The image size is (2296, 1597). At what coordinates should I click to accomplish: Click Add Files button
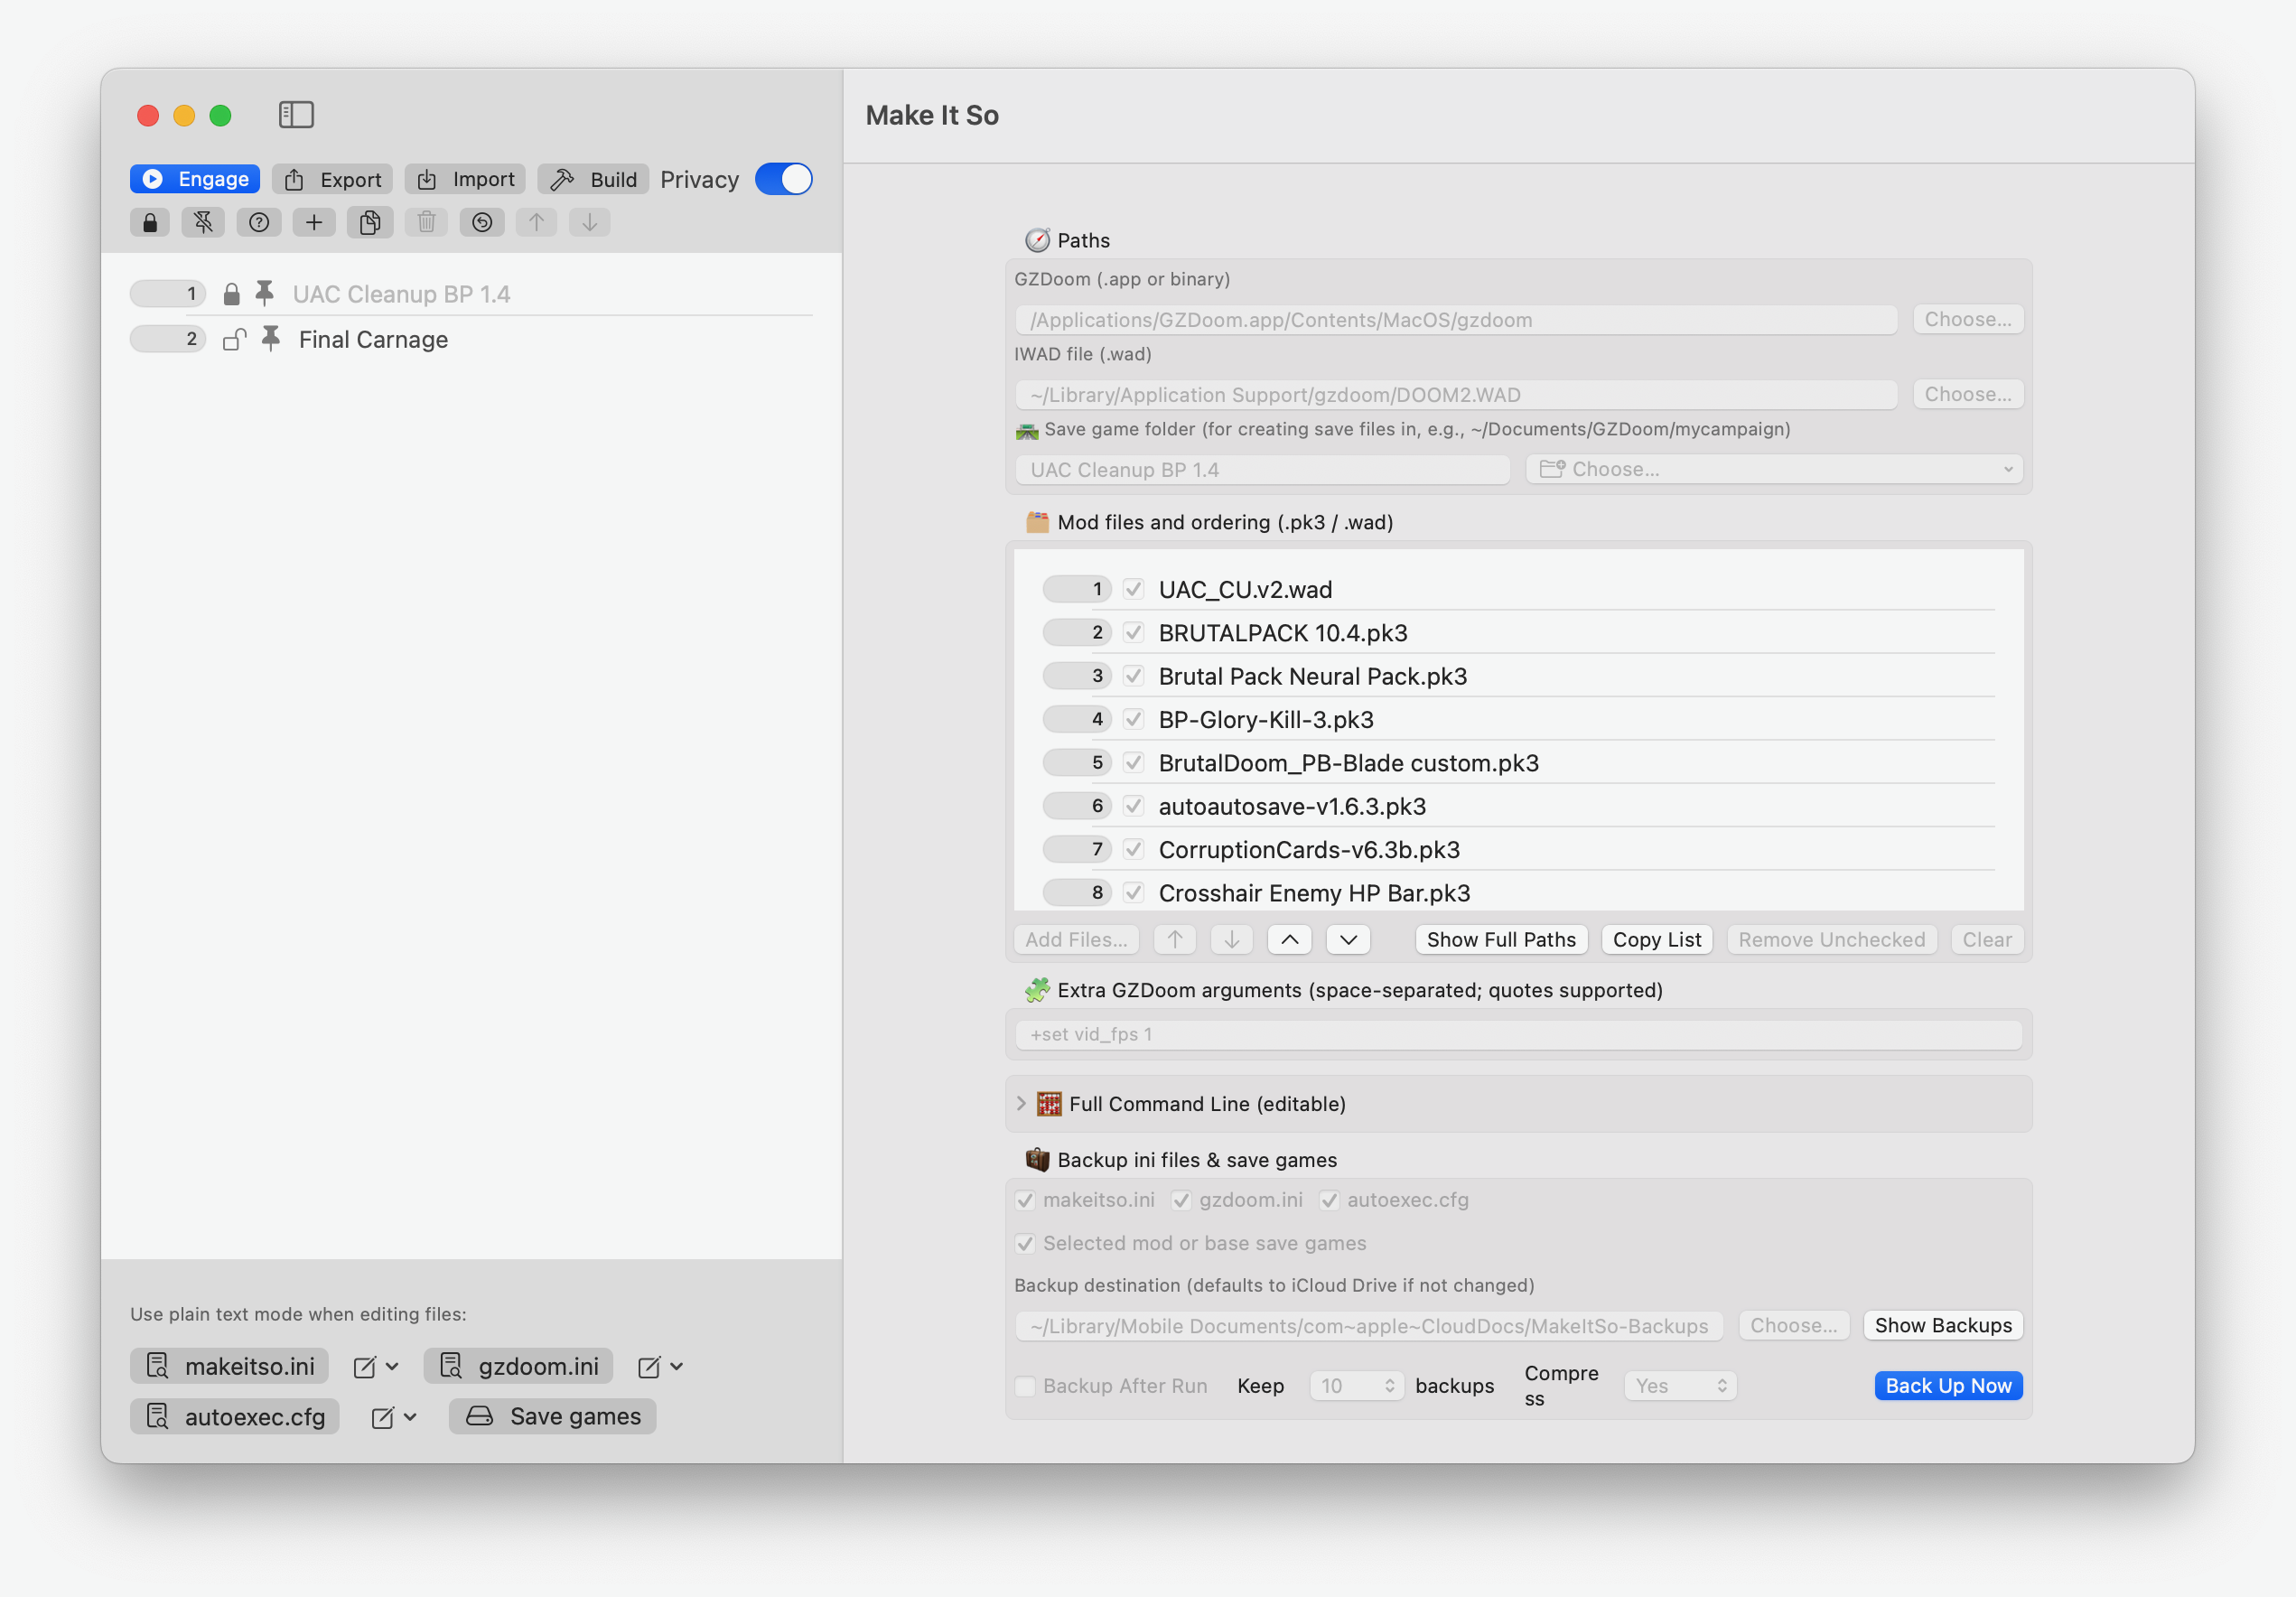(x=1076, y=940)
